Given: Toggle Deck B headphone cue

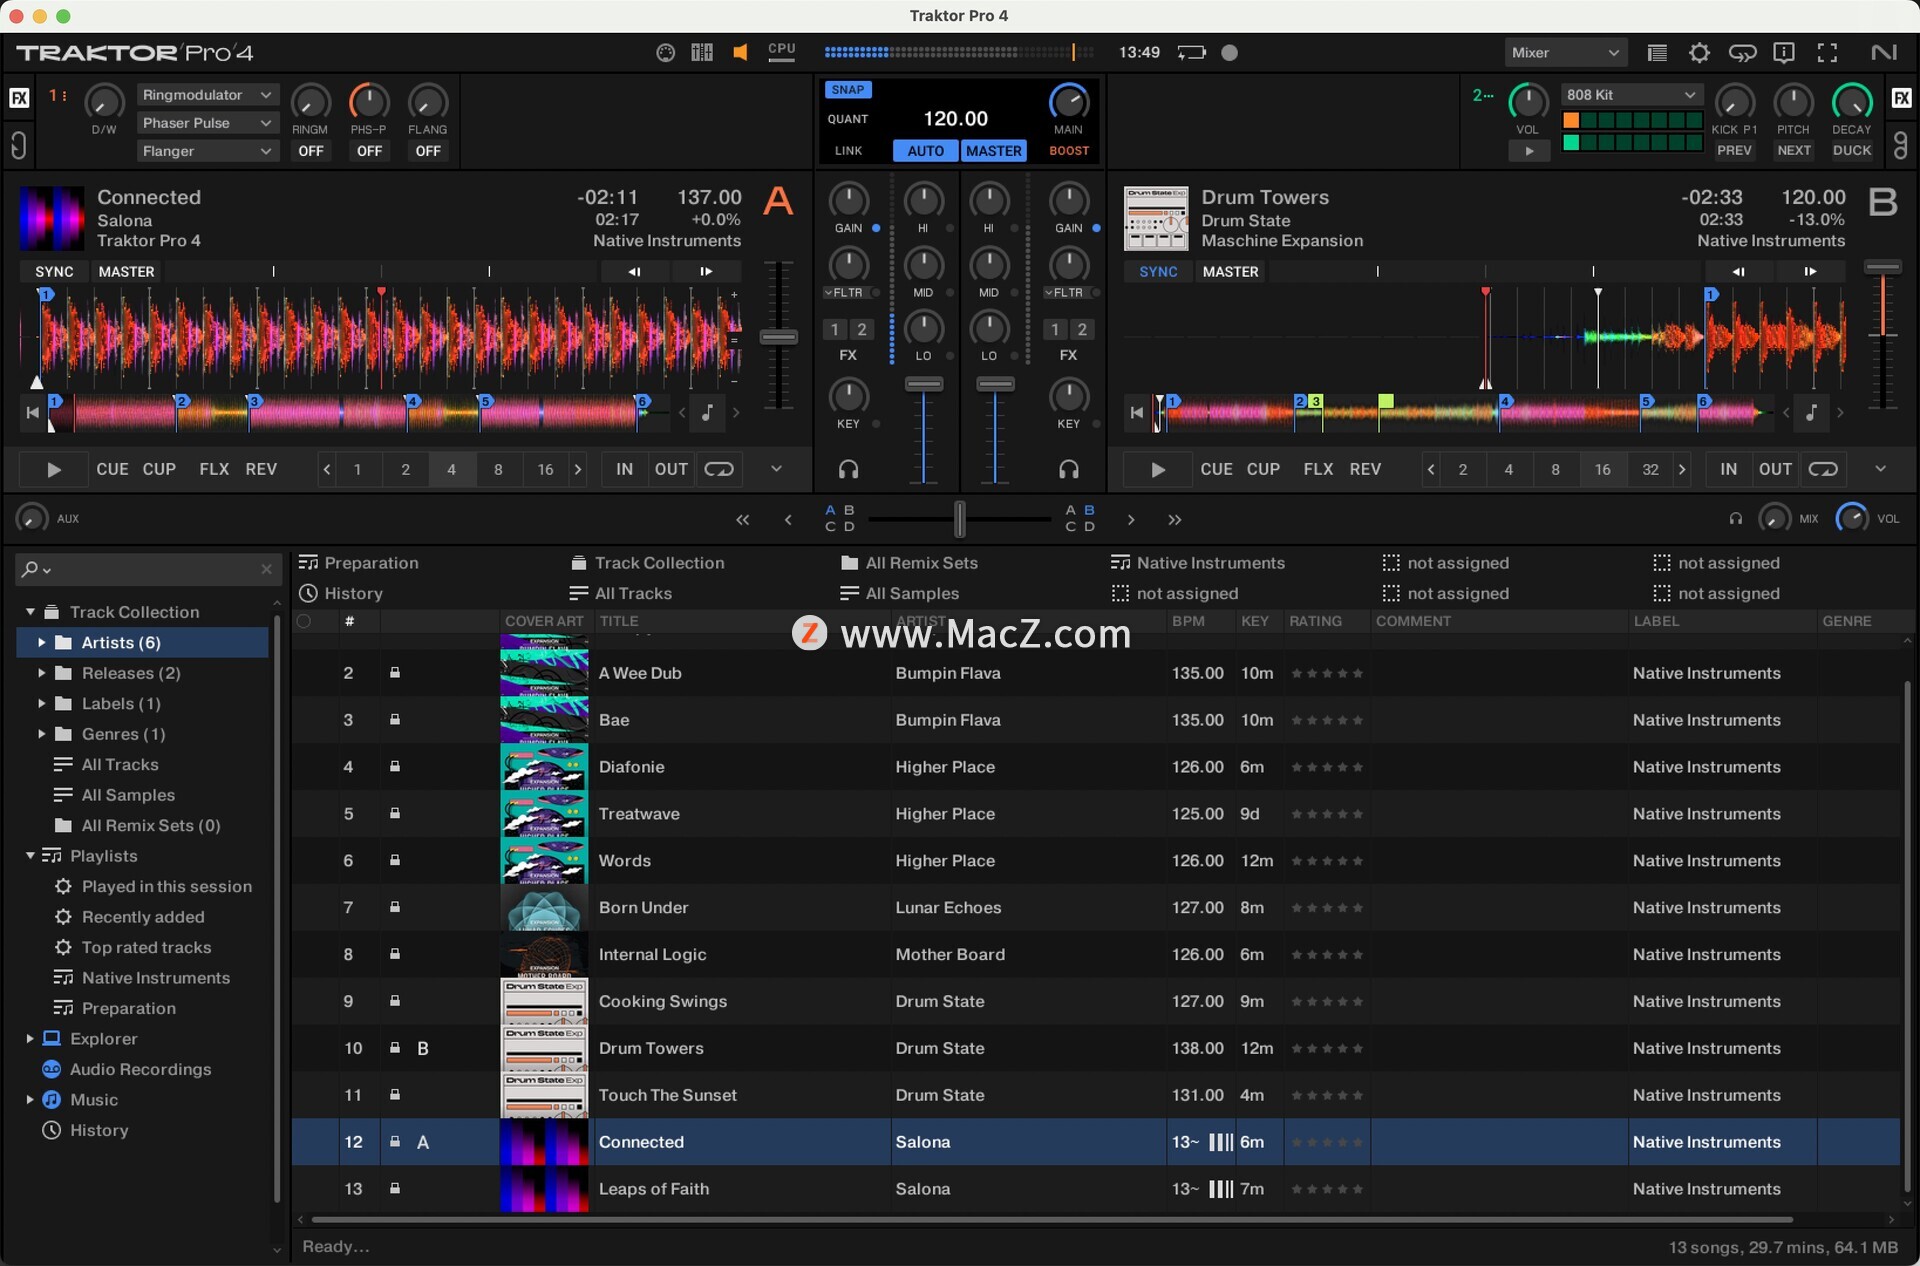Looking at the screenshot, I should coord(1069,469).
